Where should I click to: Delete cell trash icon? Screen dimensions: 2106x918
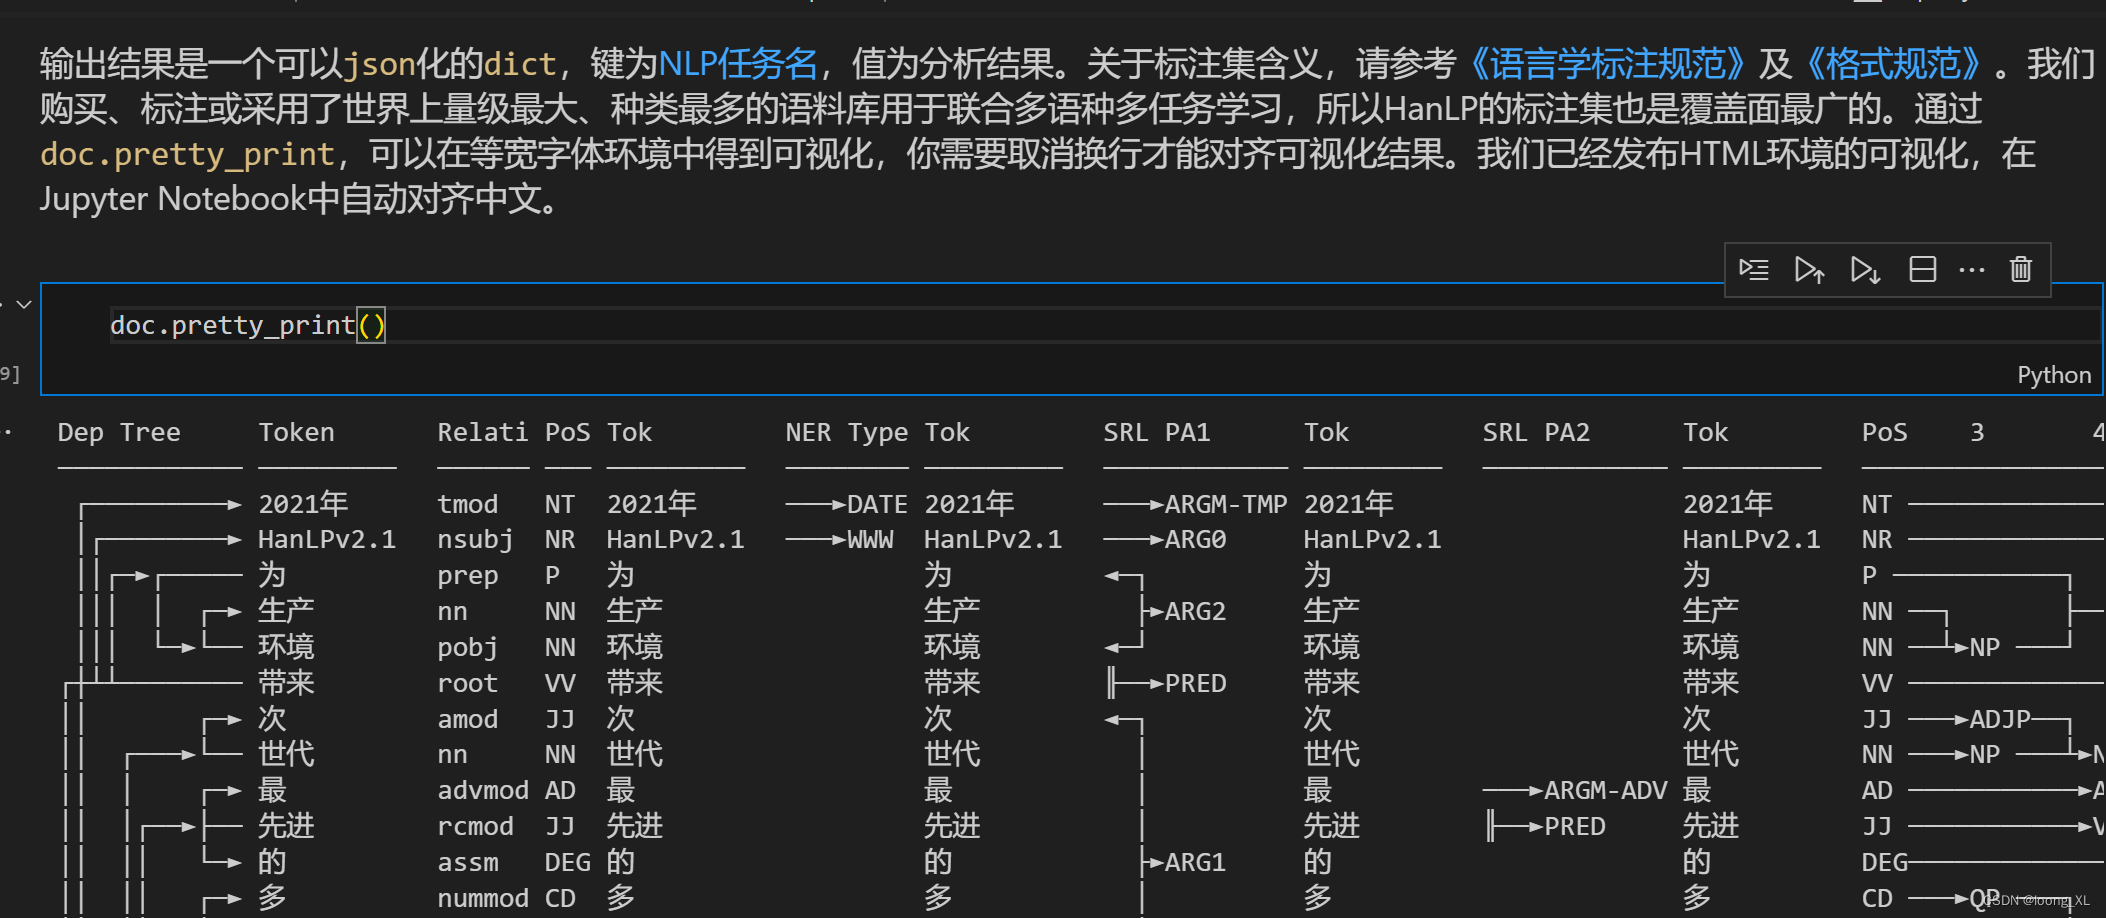coord(2021,269)
